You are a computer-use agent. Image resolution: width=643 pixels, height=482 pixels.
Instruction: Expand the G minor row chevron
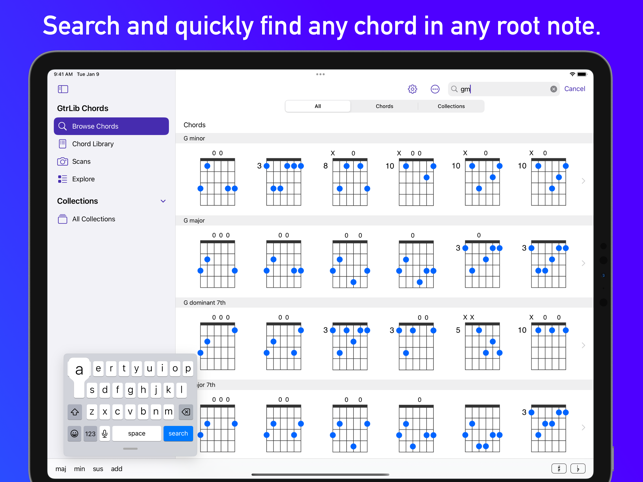tap(583, 181)
